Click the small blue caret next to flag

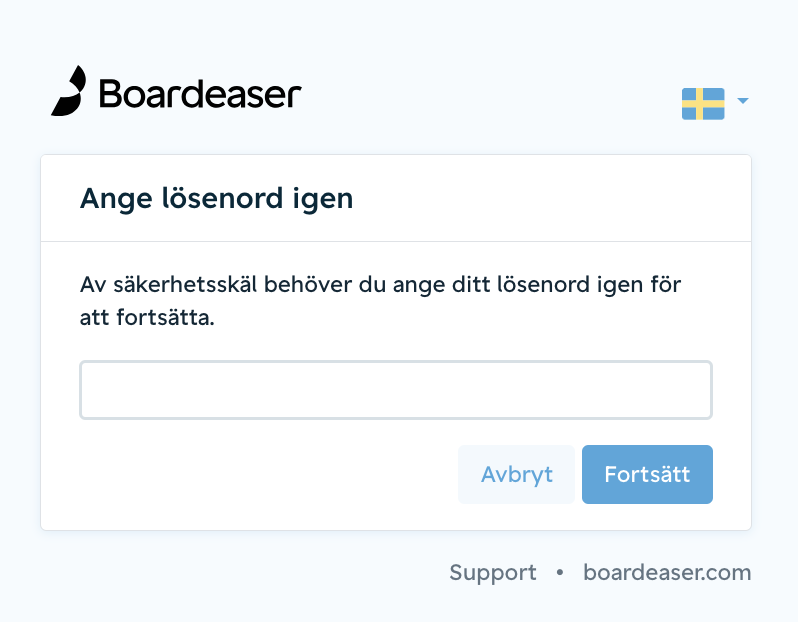[743, 101]
